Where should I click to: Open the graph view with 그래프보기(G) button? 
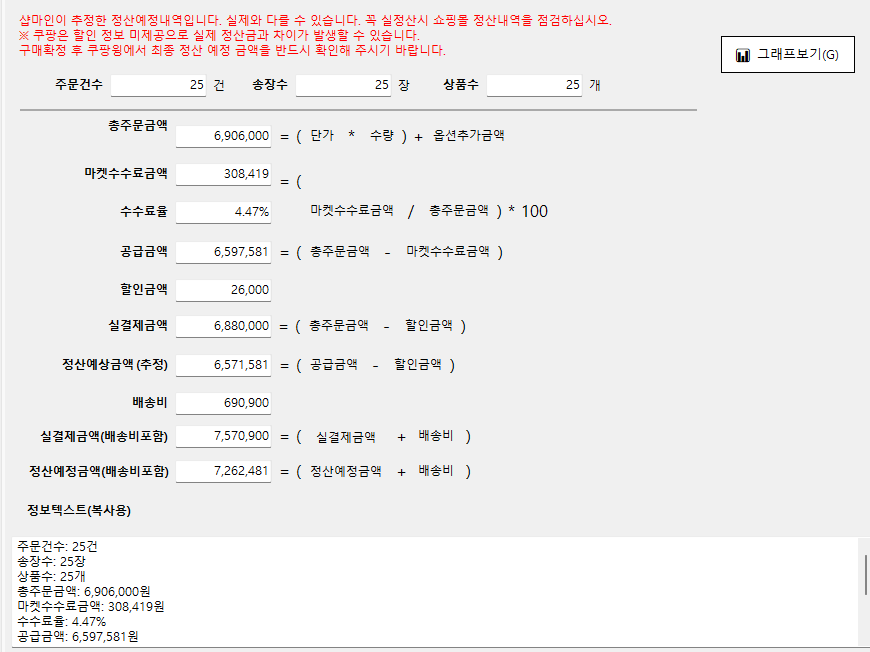788,55
